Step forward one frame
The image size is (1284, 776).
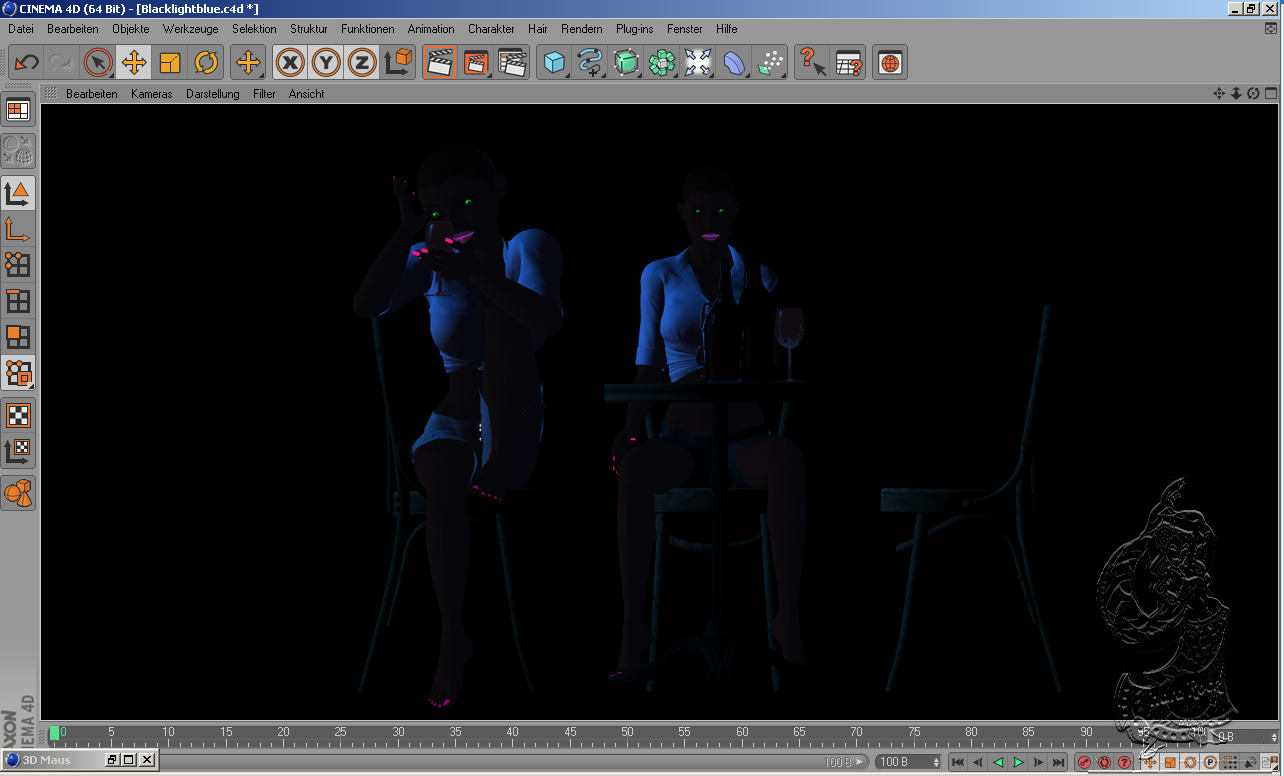coord(1038,763)
